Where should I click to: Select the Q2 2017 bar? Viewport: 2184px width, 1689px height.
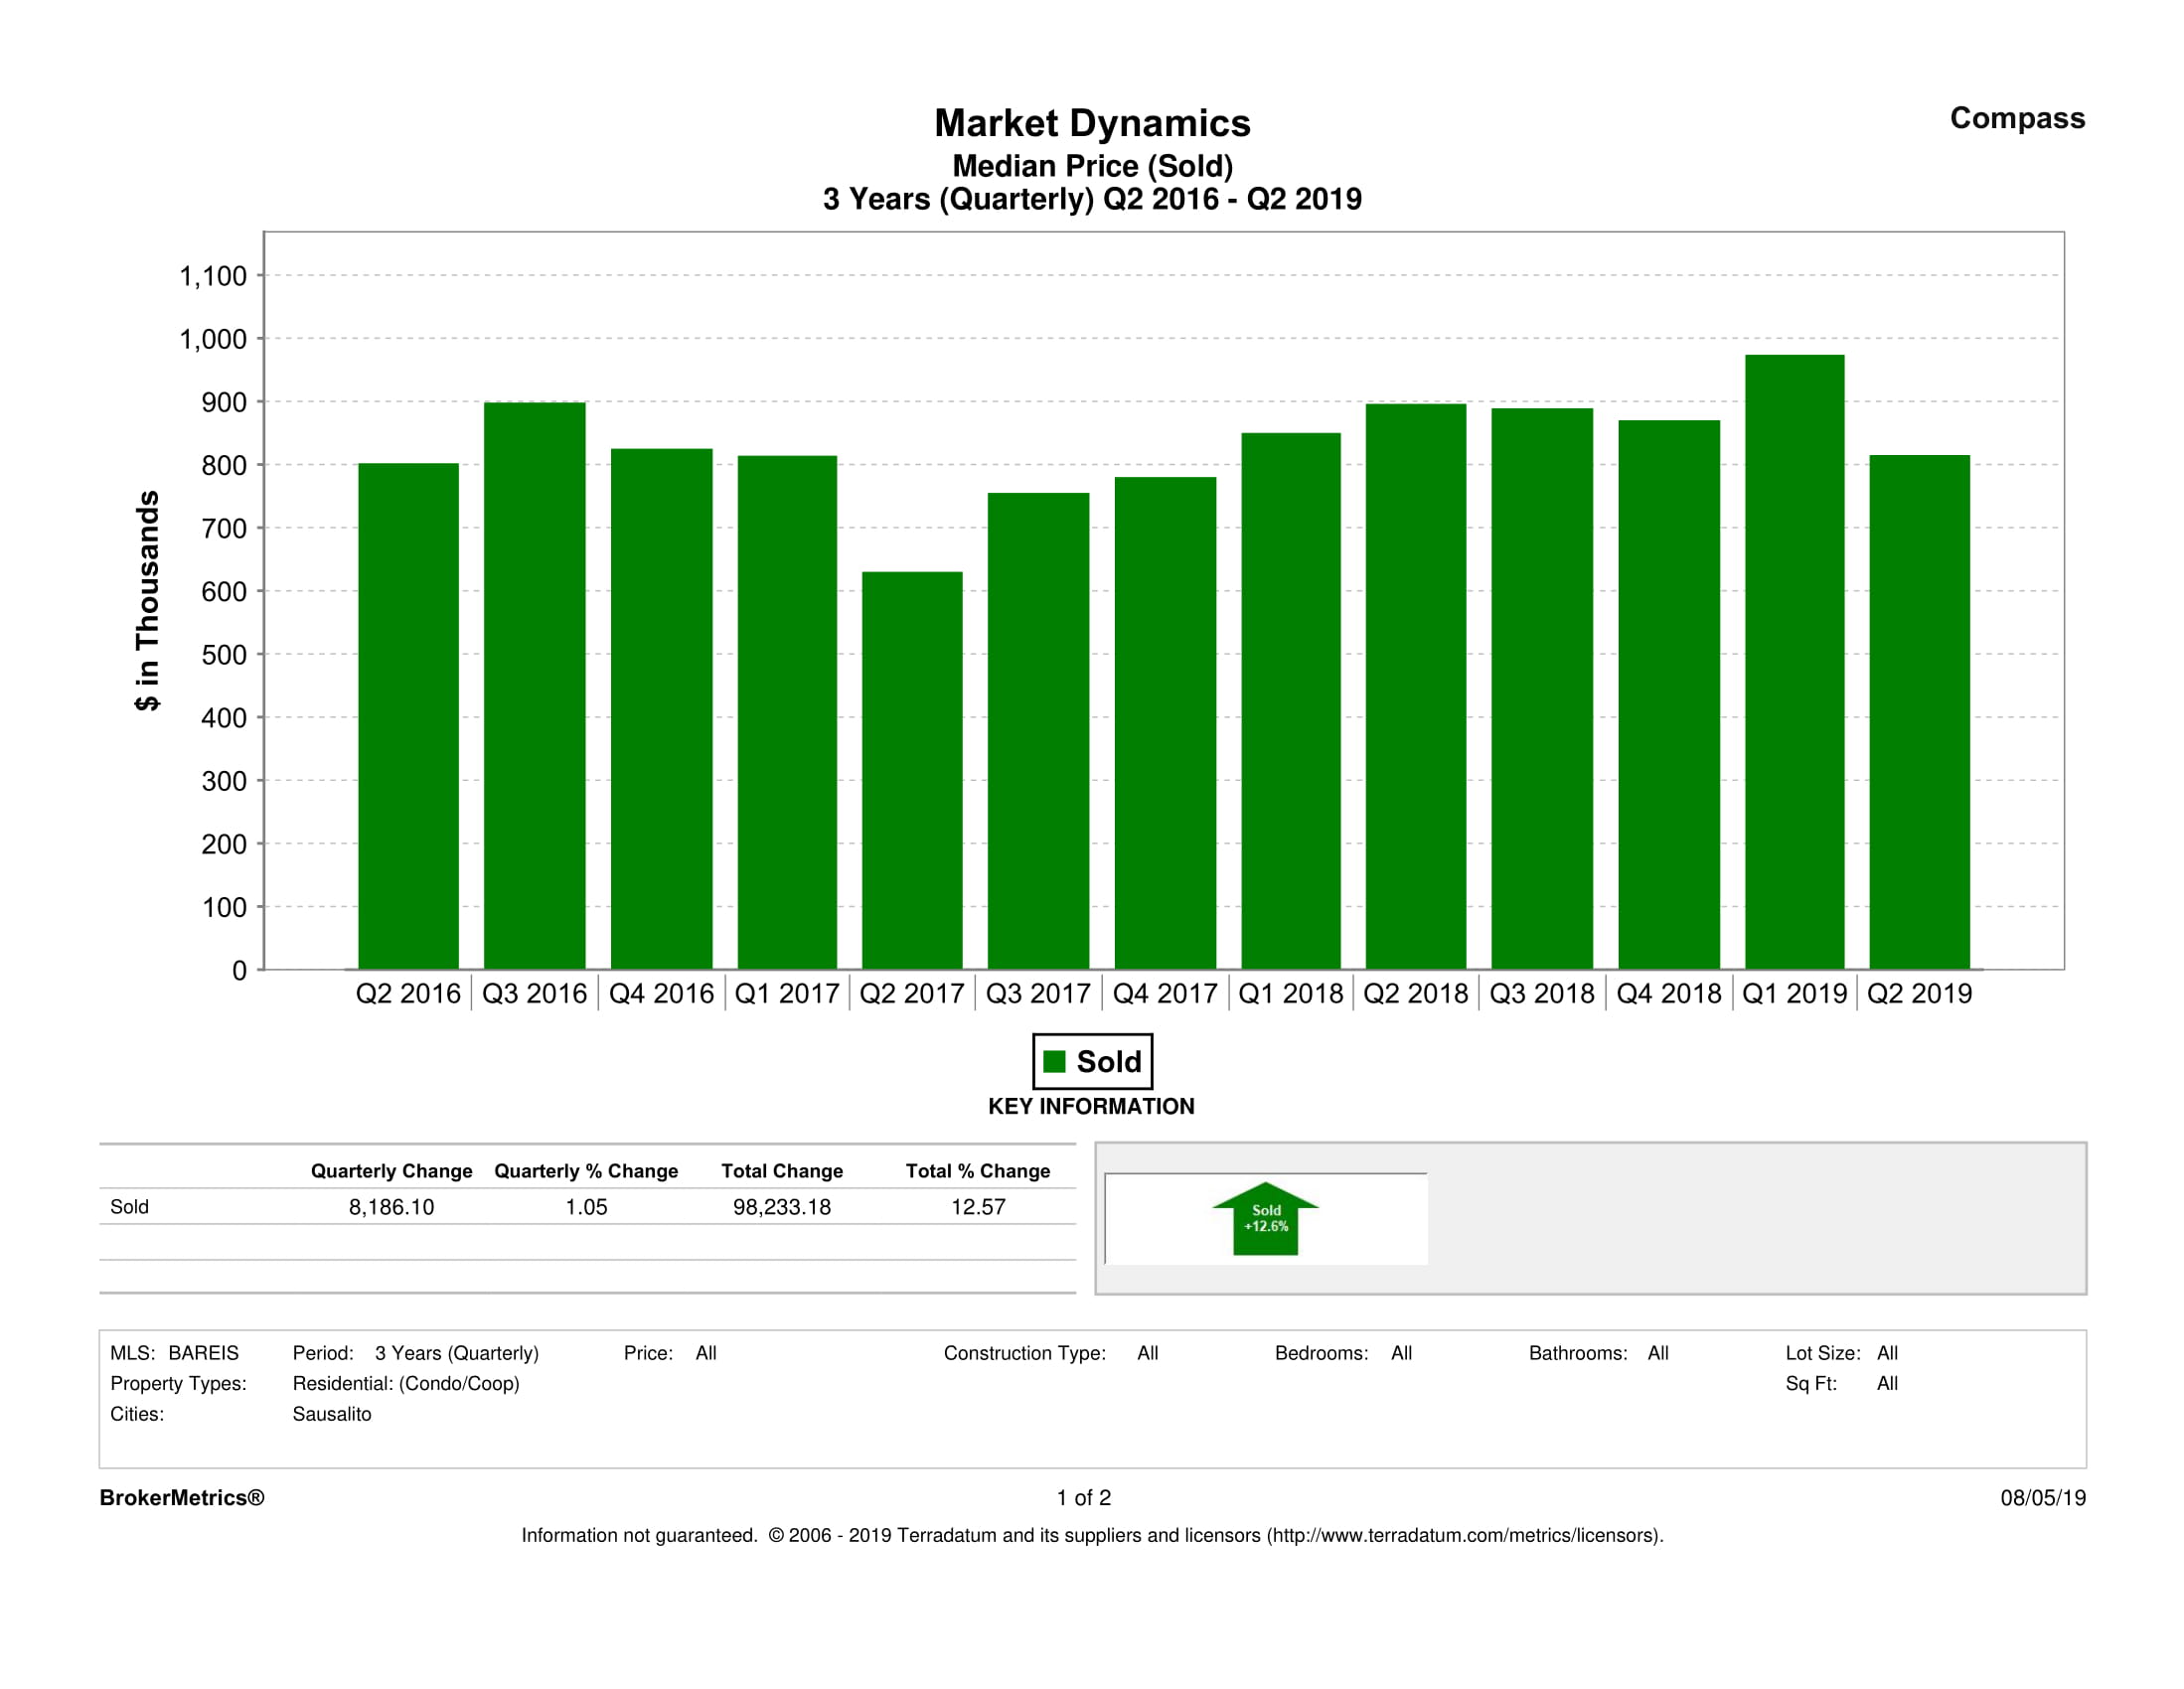(912, 770)
